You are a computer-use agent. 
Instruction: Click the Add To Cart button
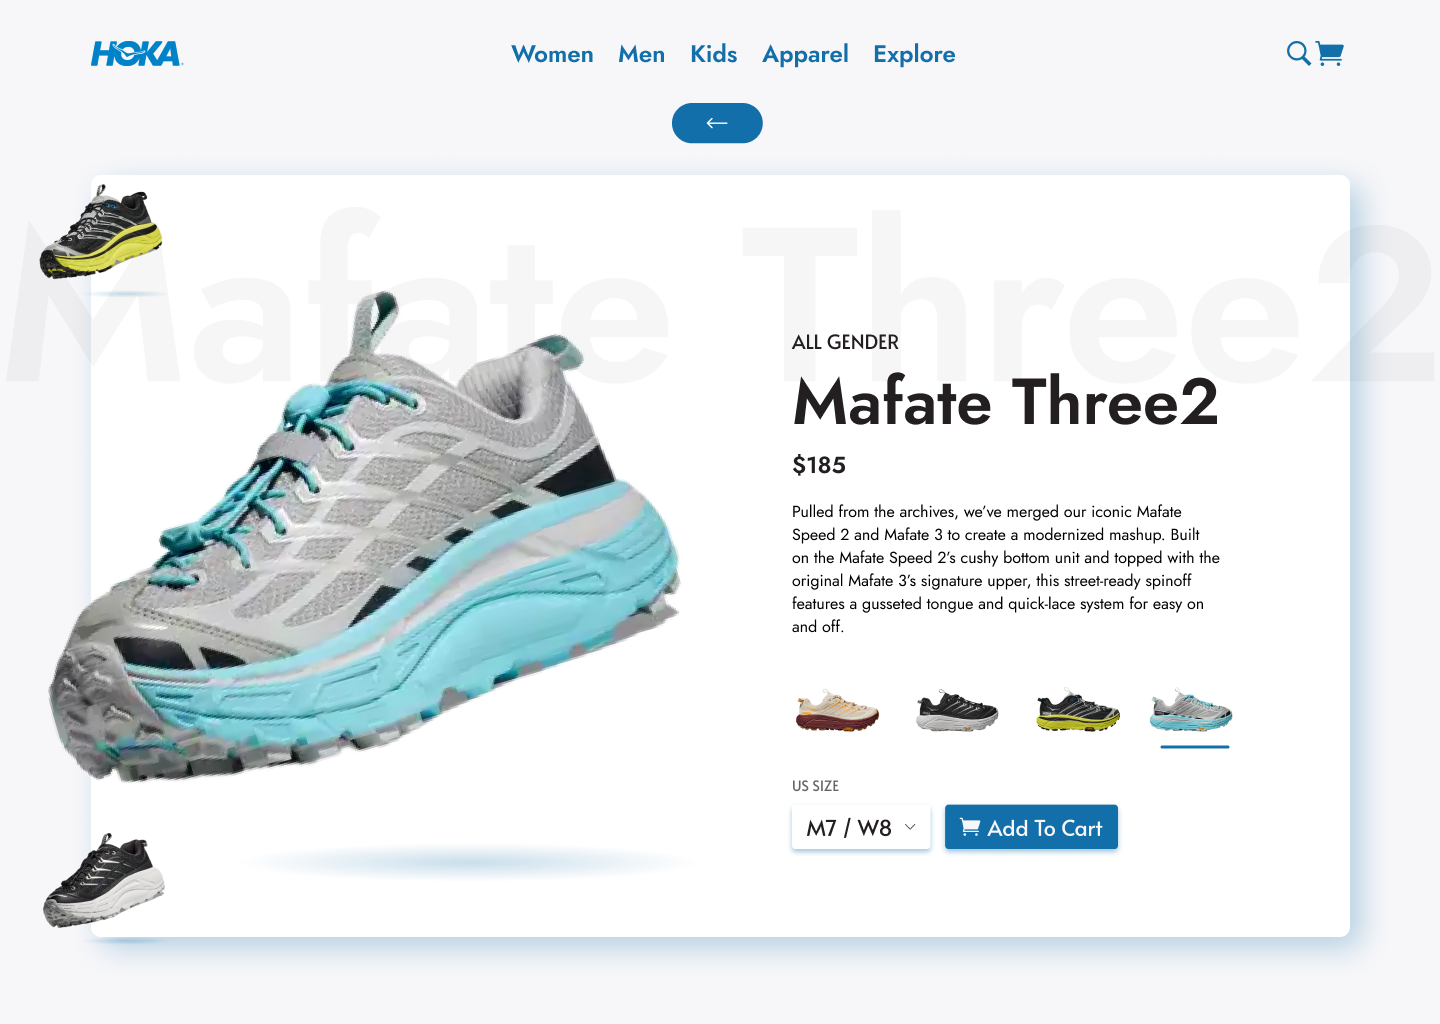point(1031,827)
